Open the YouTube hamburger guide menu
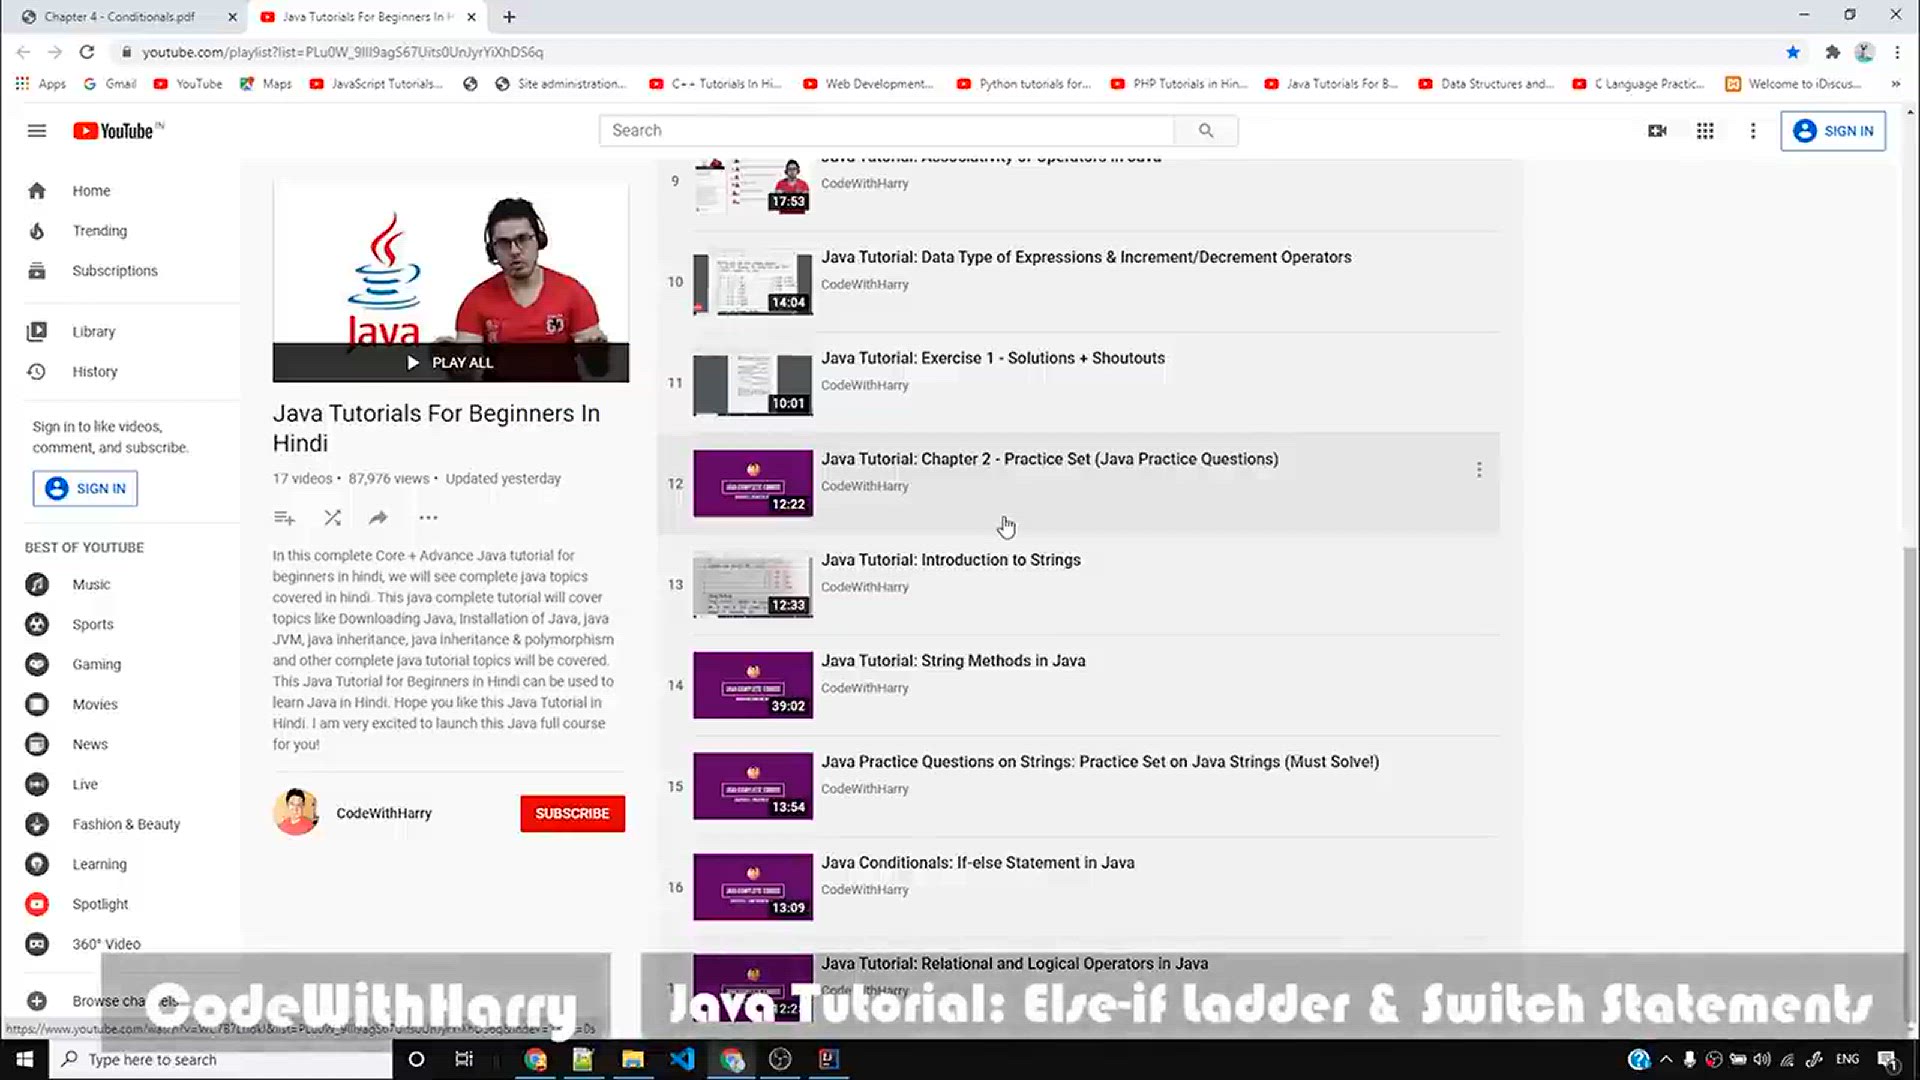The image size is (1920, 1080). [x=37, y=131]
